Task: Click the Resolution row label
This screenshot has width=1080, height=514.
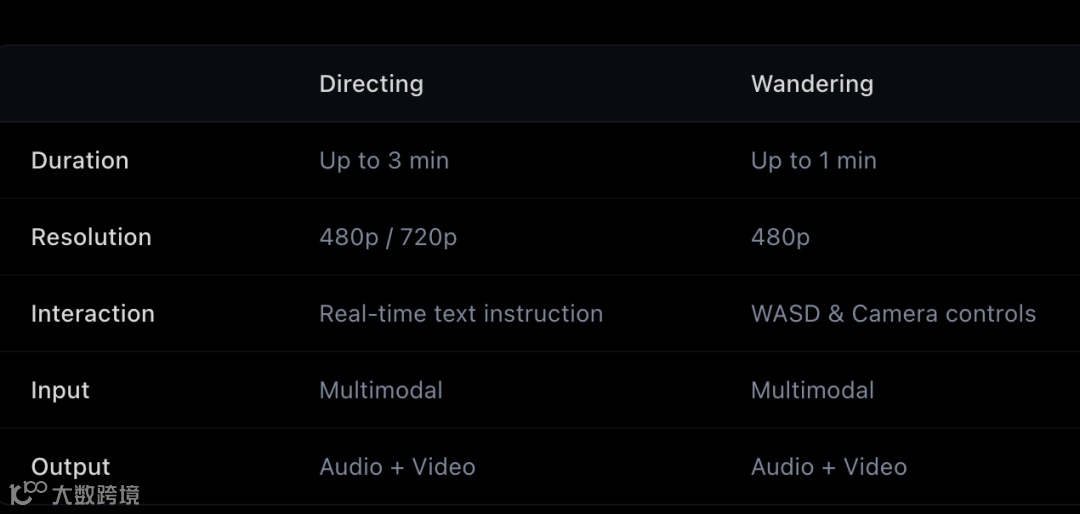Action: tap(91, 237)
